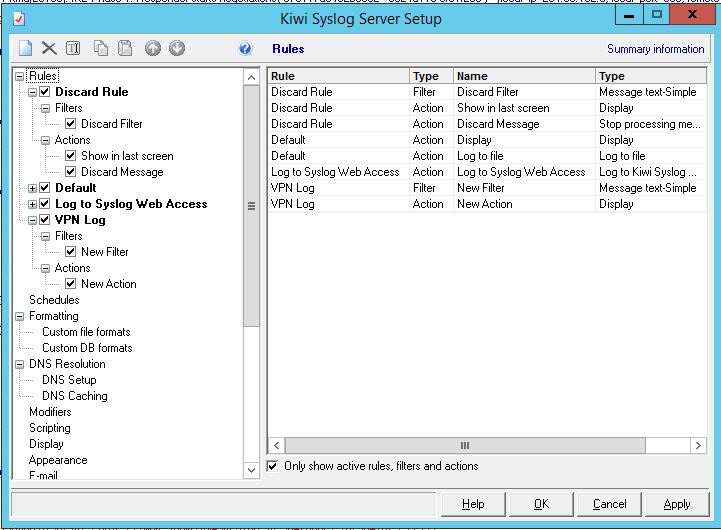
Task: Toggle the New Filter checkbox
Action: (70, 252)
